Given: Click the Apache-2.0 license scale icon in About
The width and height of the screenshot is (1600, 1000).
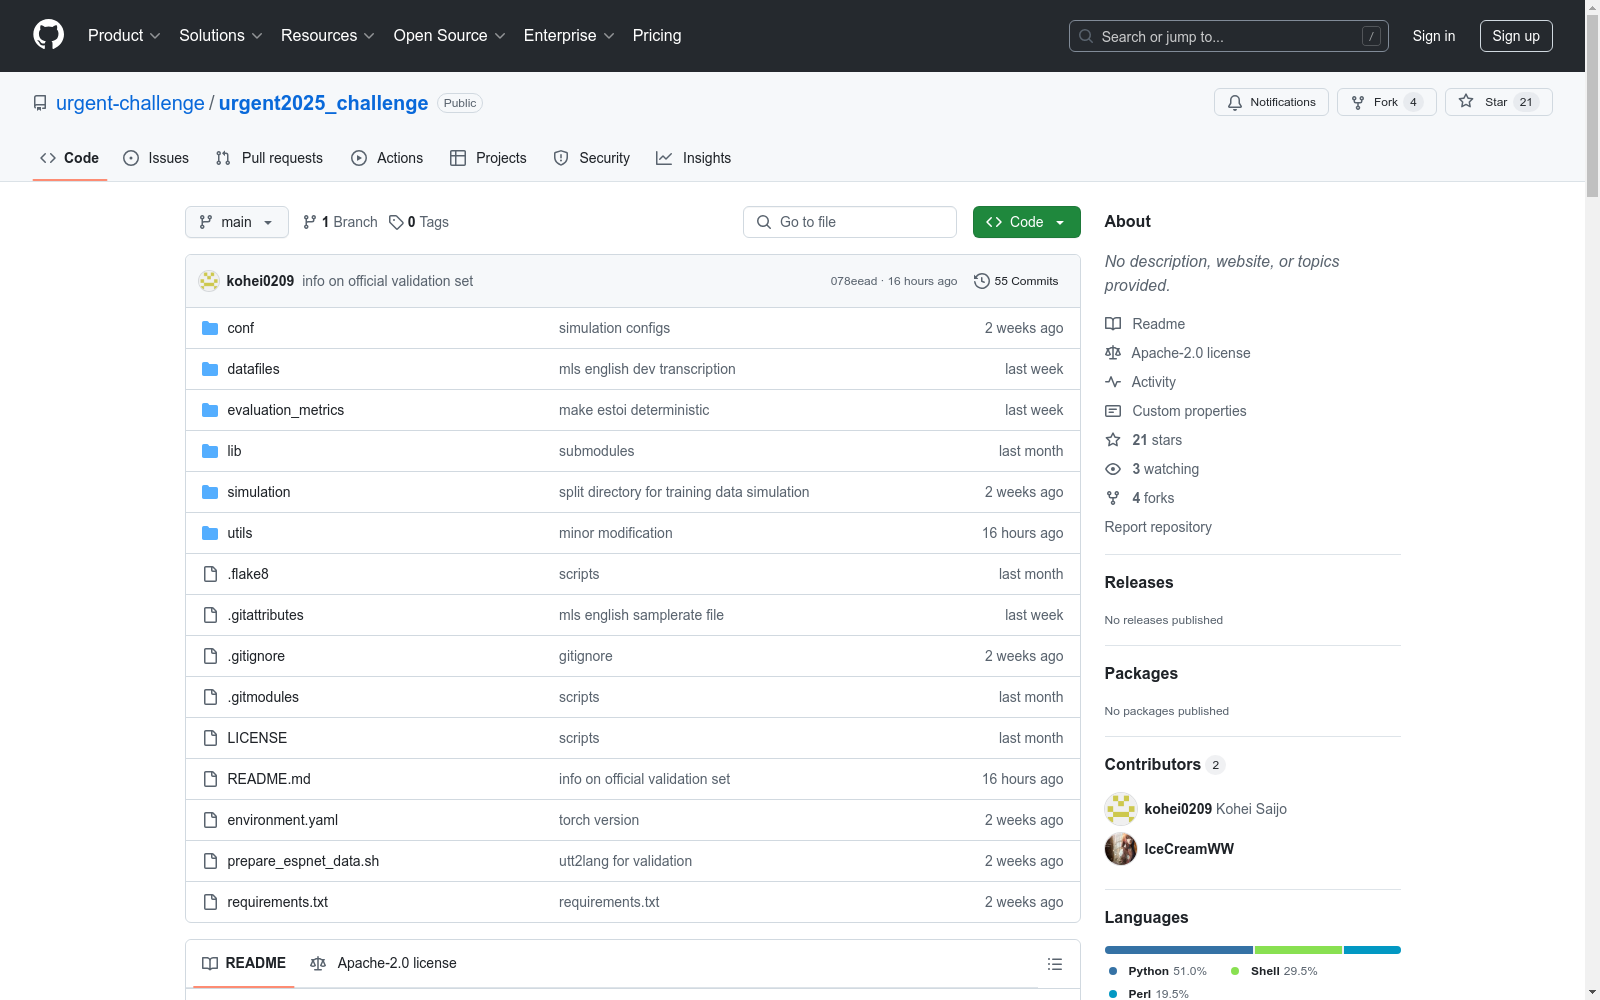Looking at the screenshot, I should point(1113,353).
